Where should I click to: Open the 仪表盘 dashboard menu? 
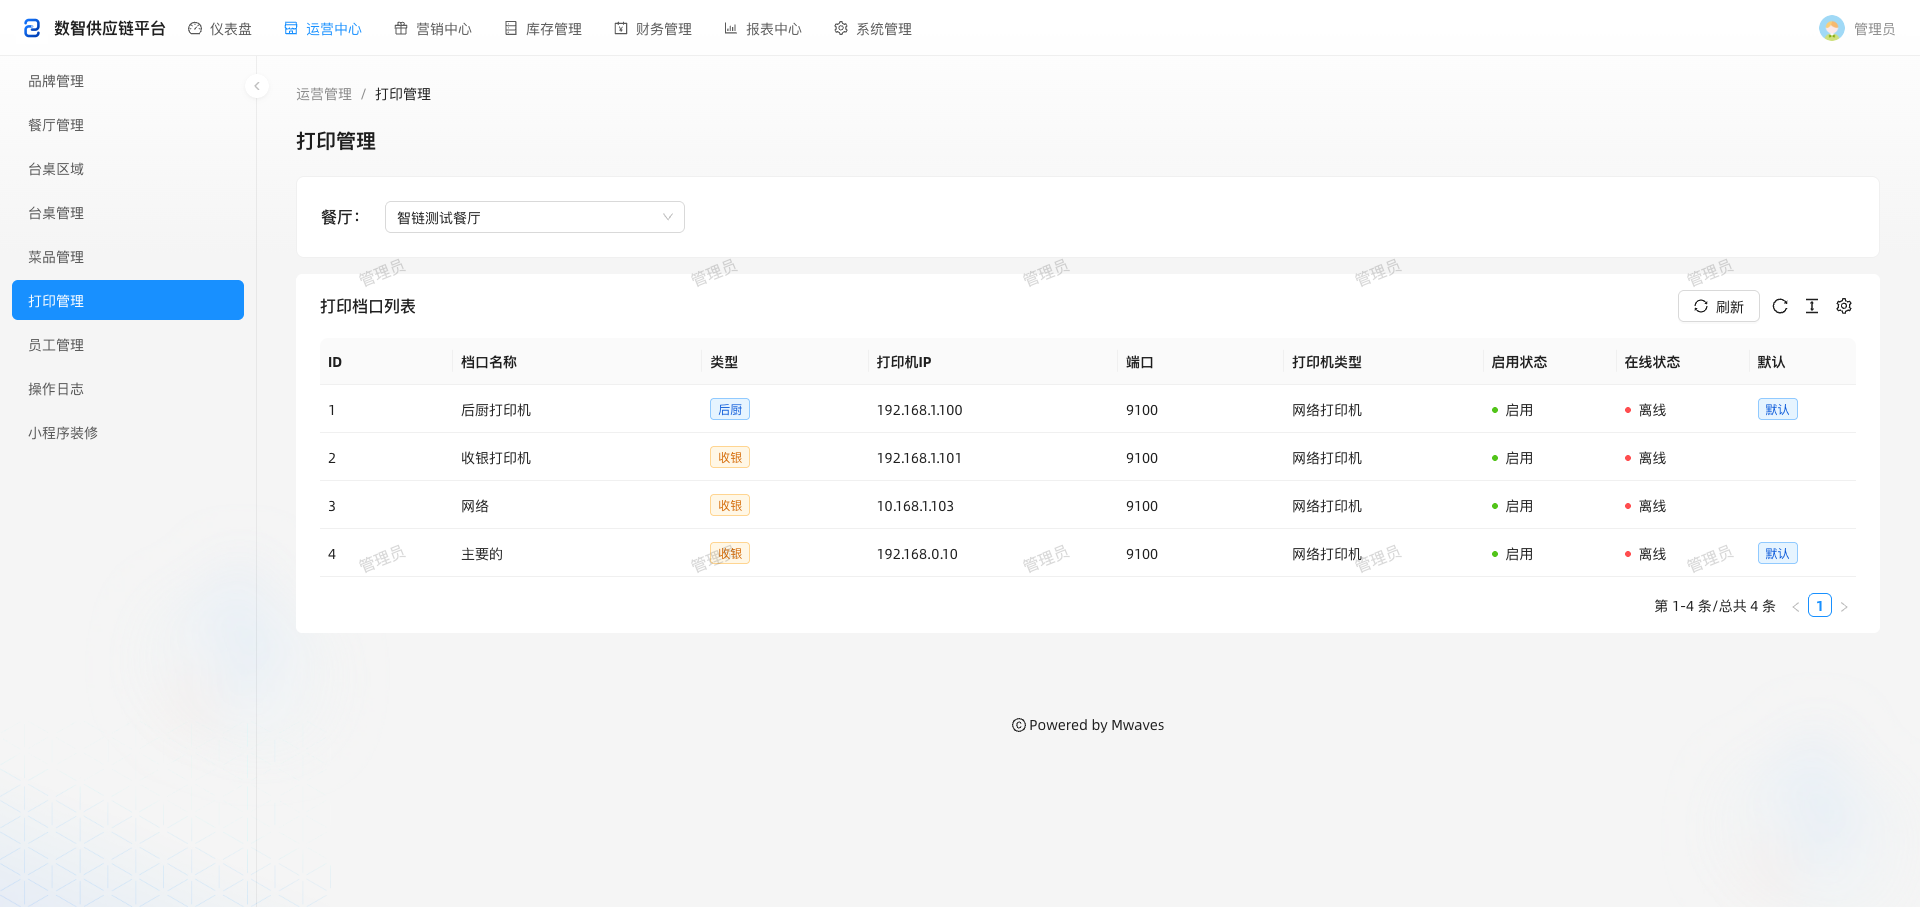coord(220,29)
